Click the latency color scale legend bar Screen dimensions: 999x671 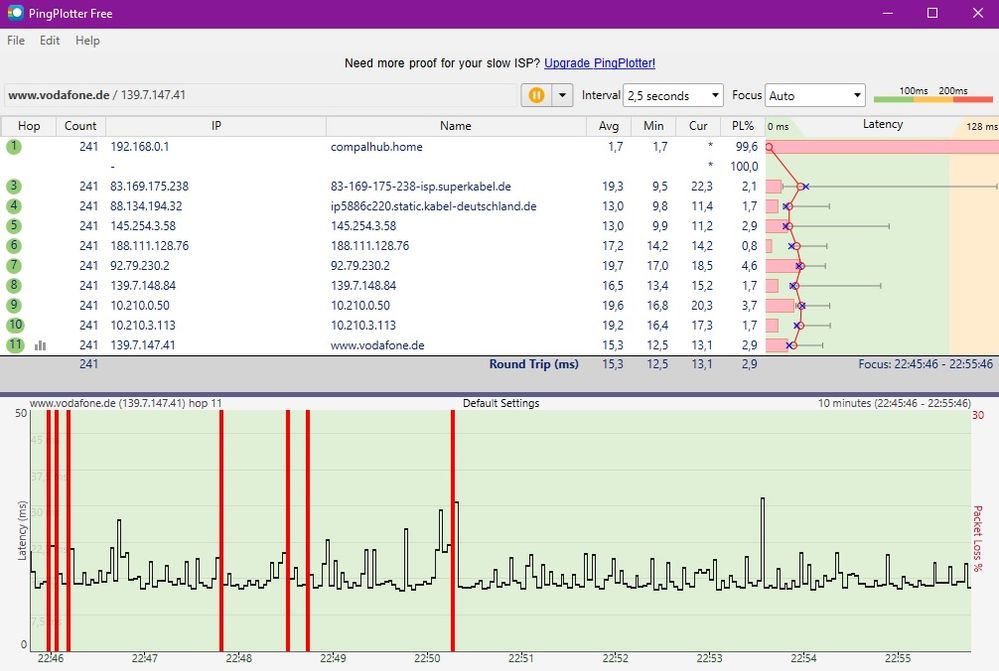tap(934, 100)
